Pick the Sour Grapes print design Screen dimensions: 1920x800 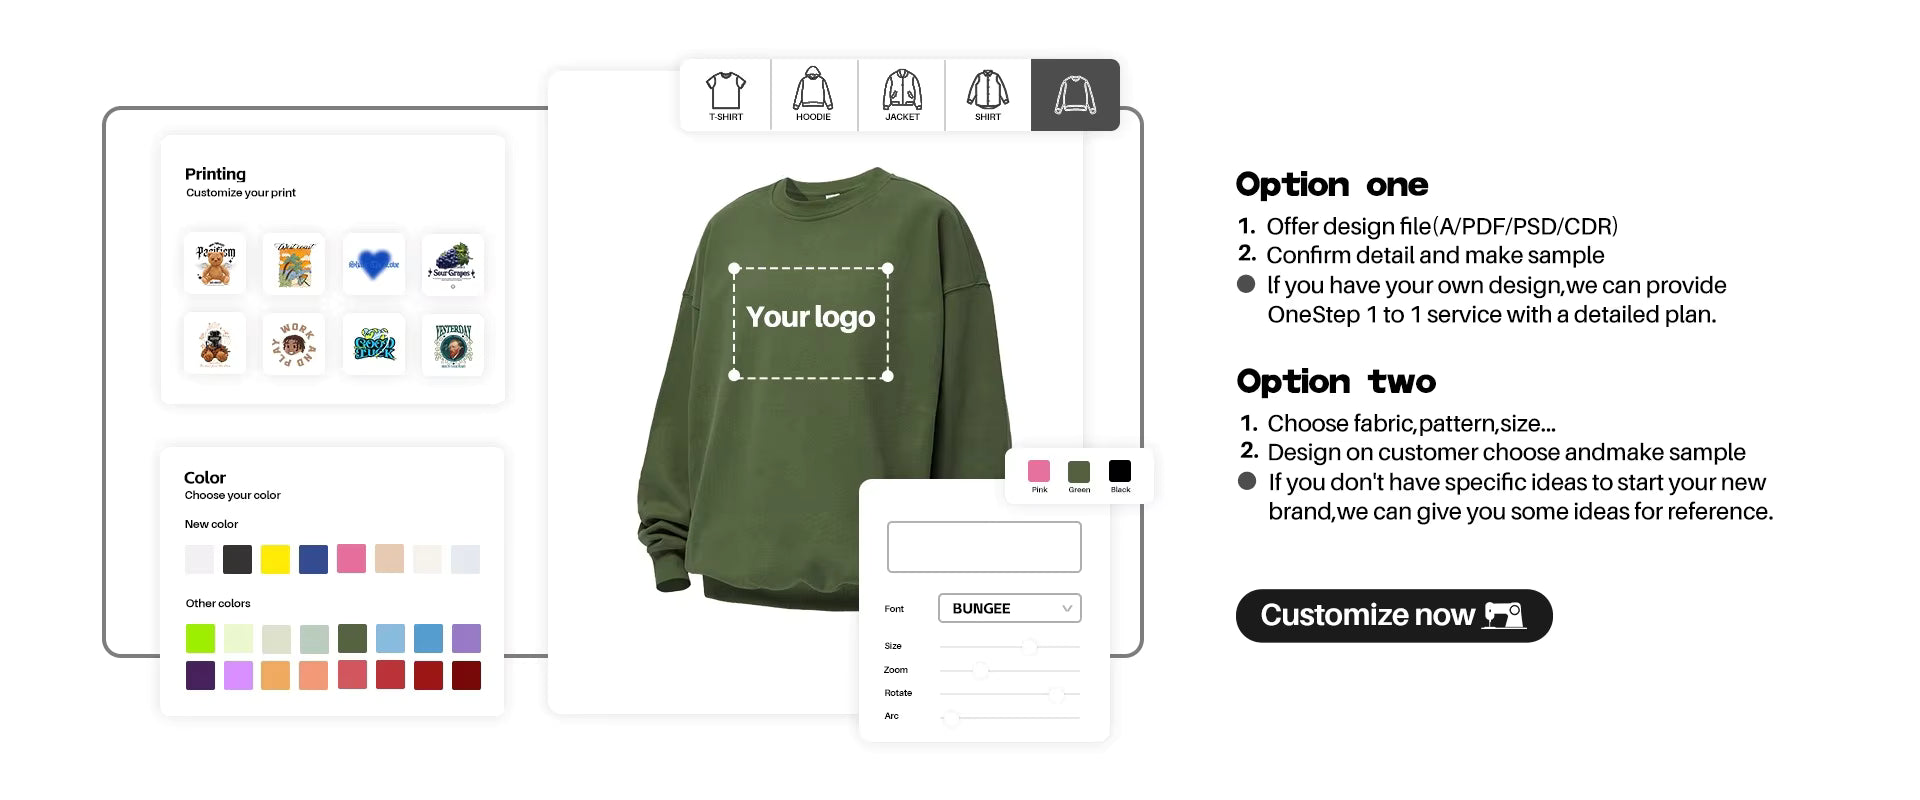tap(453, 264)
